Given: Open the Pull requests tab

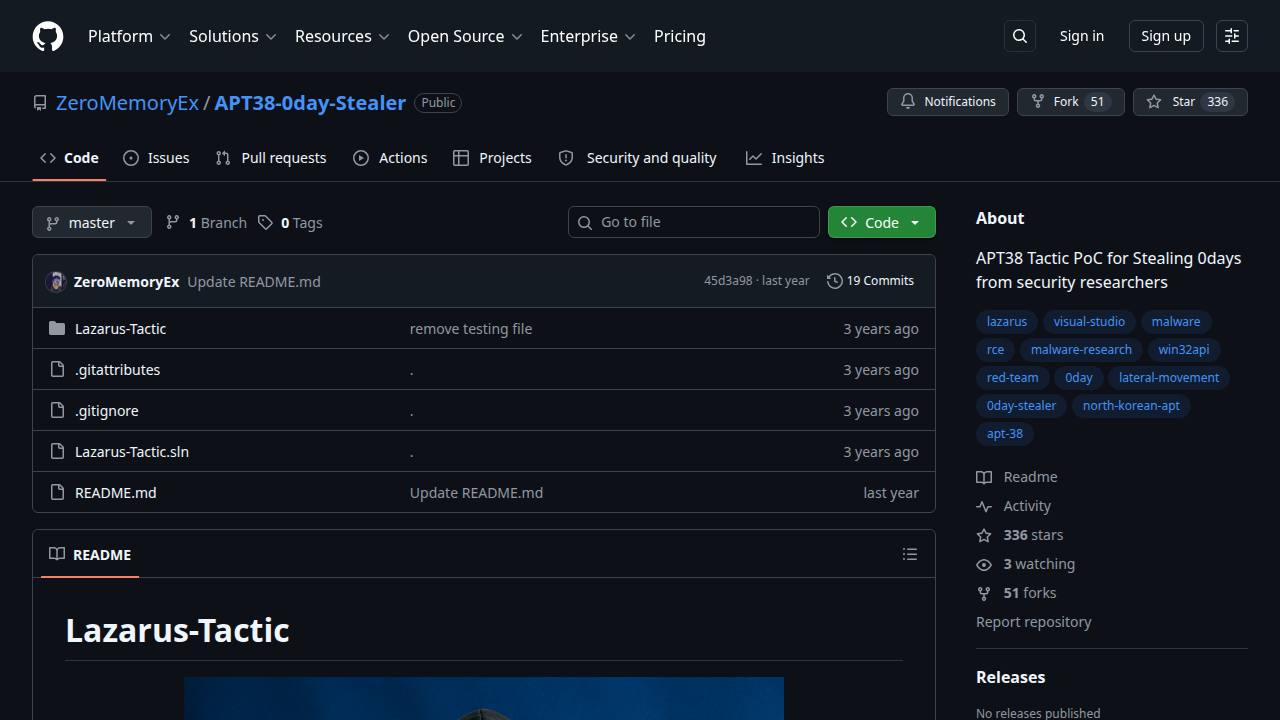Looking at the screenshot, I should pyautogui.click(x=271, y=158).
